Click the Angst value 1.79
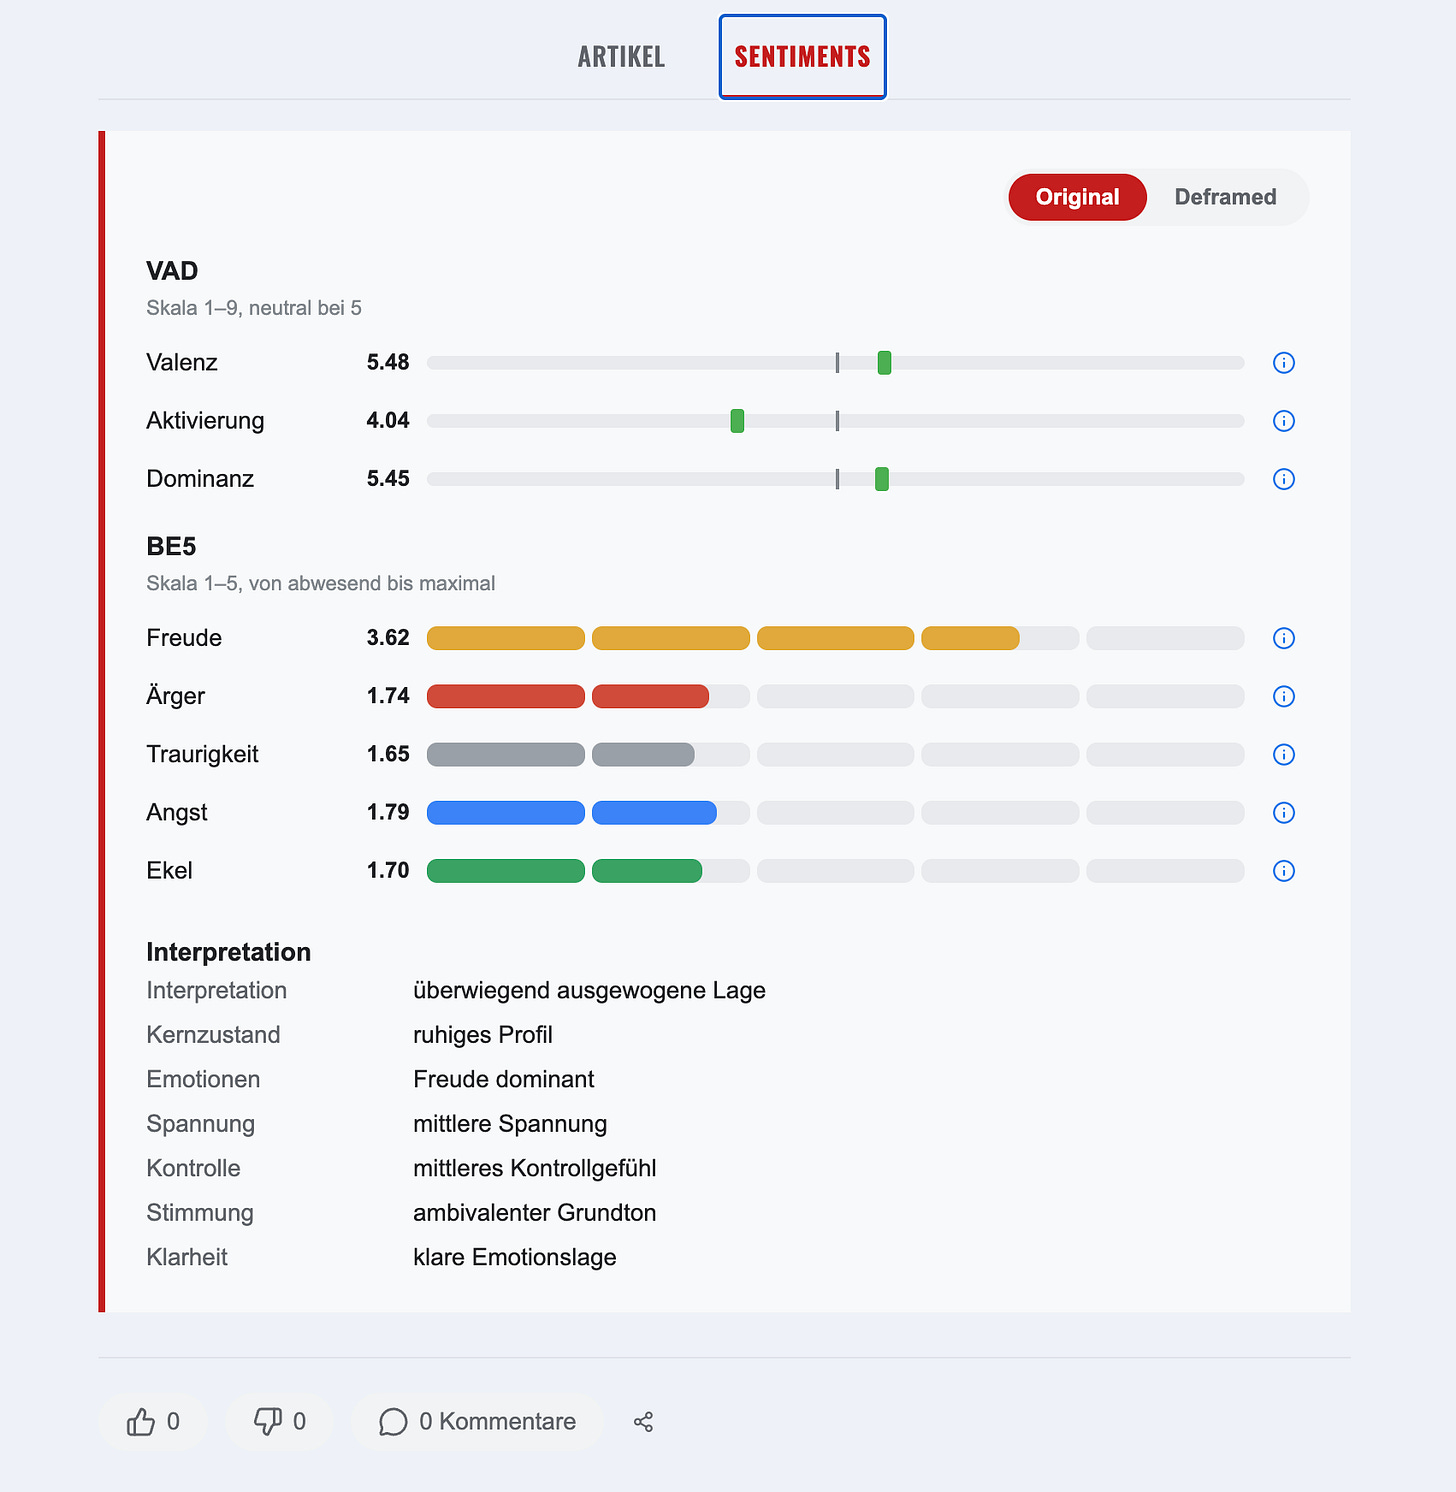This screenshot has width=1456, height=1492. (x=388, y=811)
